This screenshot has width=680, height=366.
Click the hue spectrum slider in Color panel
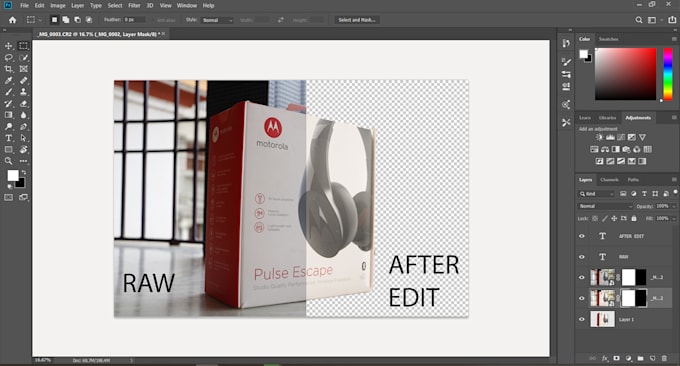[x=668, y=74]
